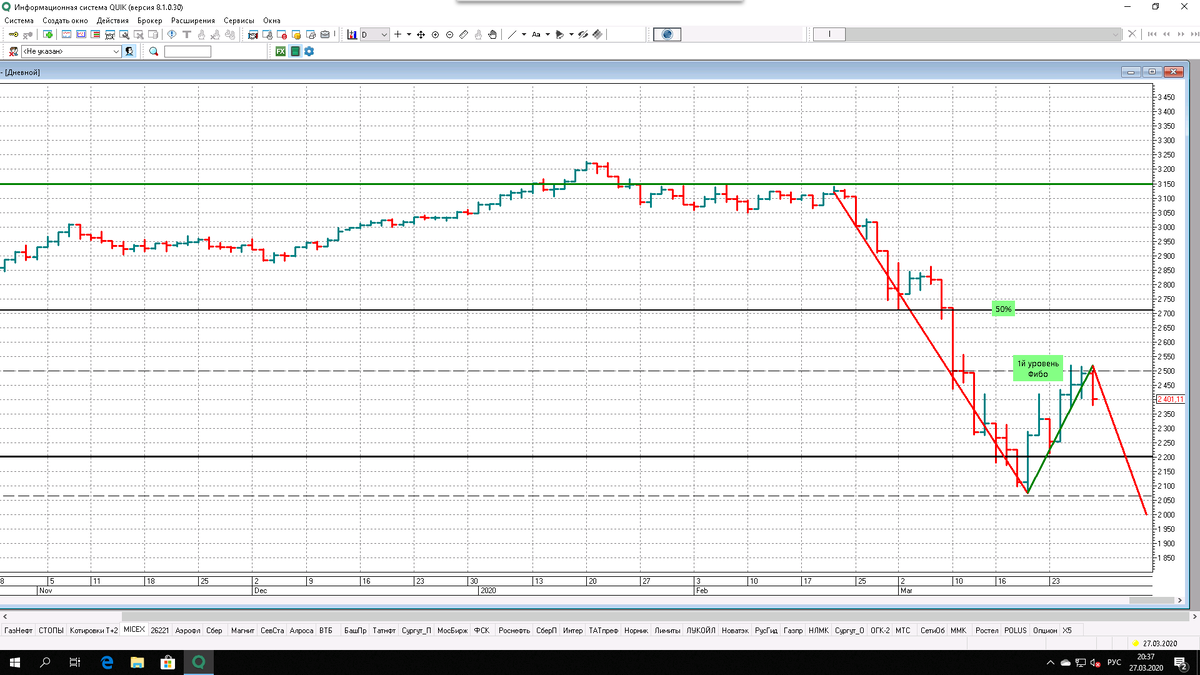The width and height of the screenshot is (1200, 675).
Task: Select the Aa text label tool
Action: tap(536, 35)
